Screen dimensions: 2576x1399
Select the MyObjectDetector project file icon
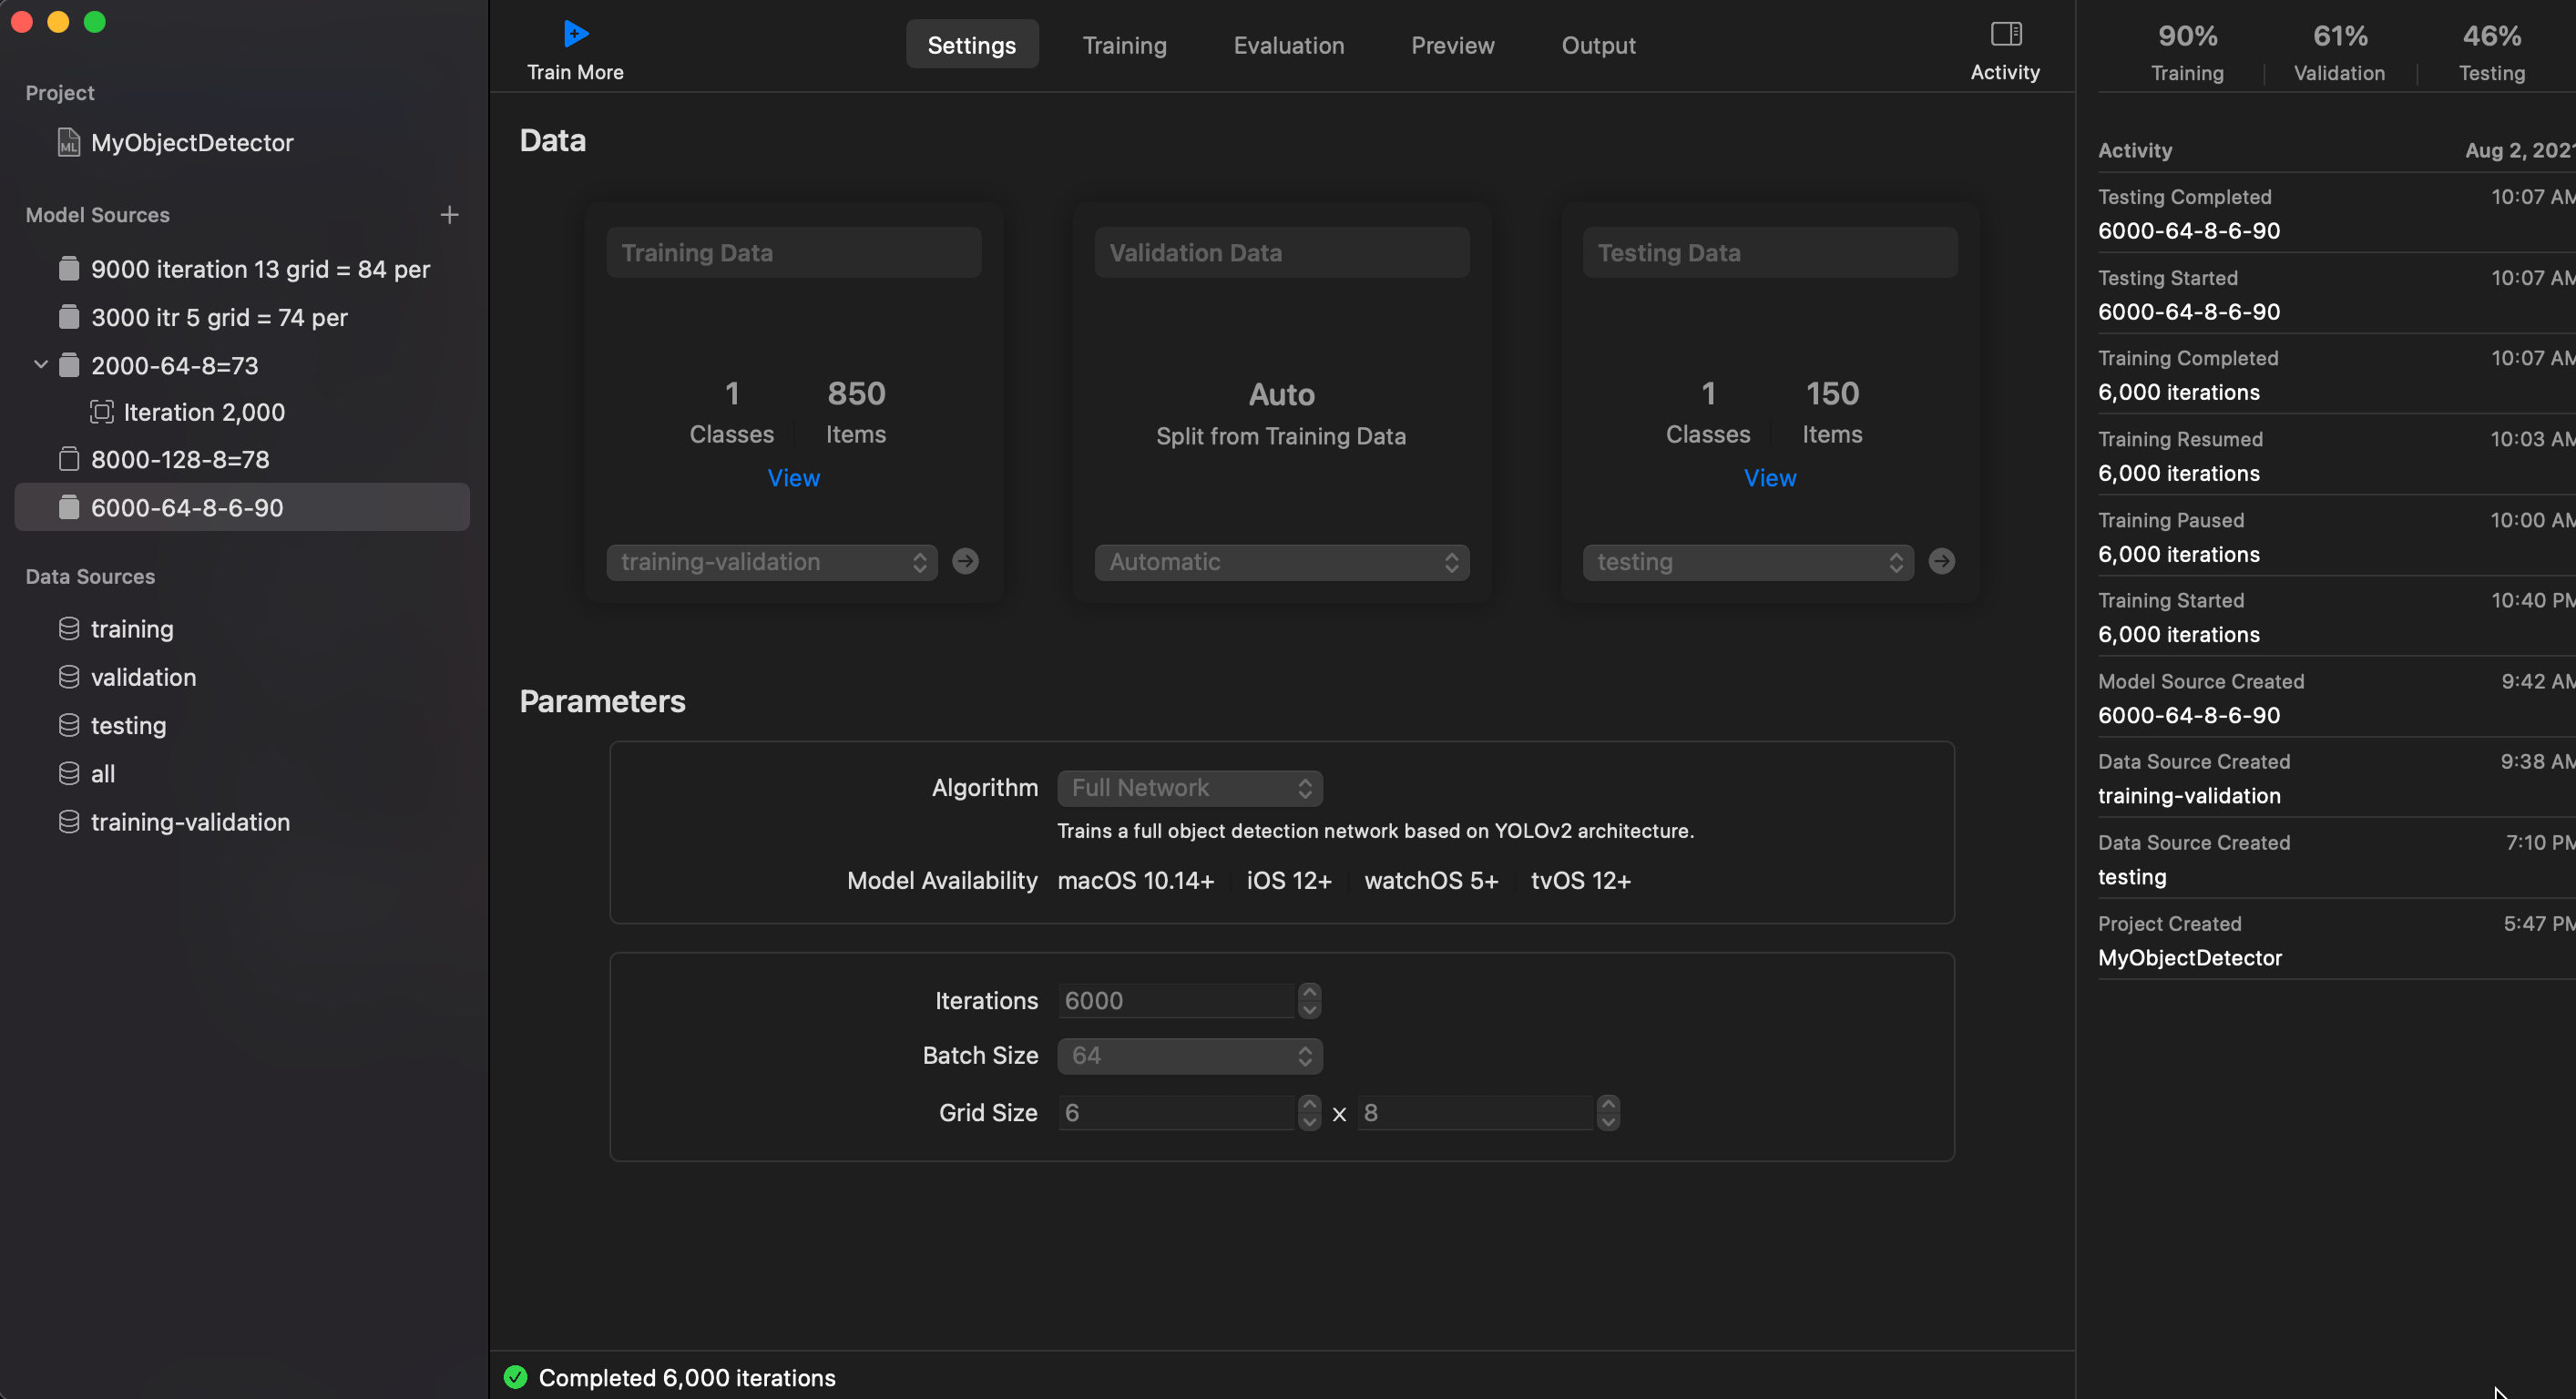point(68,142)
